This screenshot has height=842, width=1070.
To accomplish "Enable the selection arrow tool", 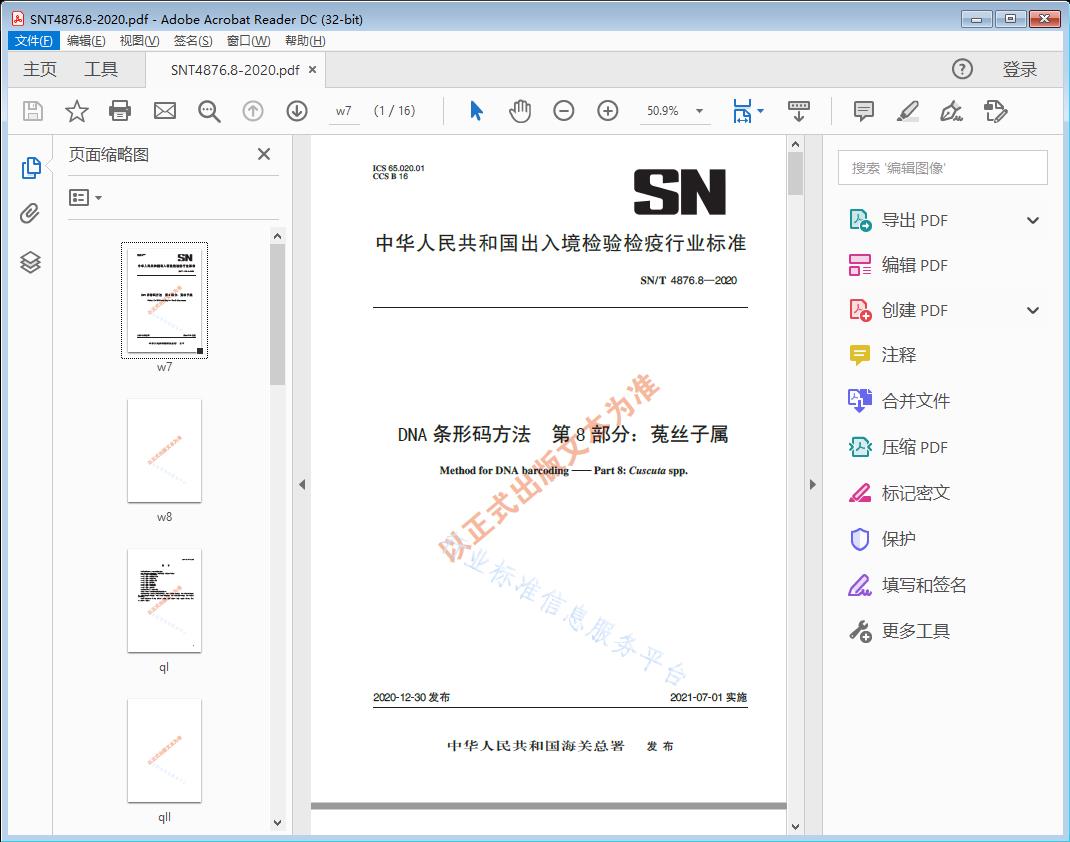I will pyautogui.click(x=475, y=111).
